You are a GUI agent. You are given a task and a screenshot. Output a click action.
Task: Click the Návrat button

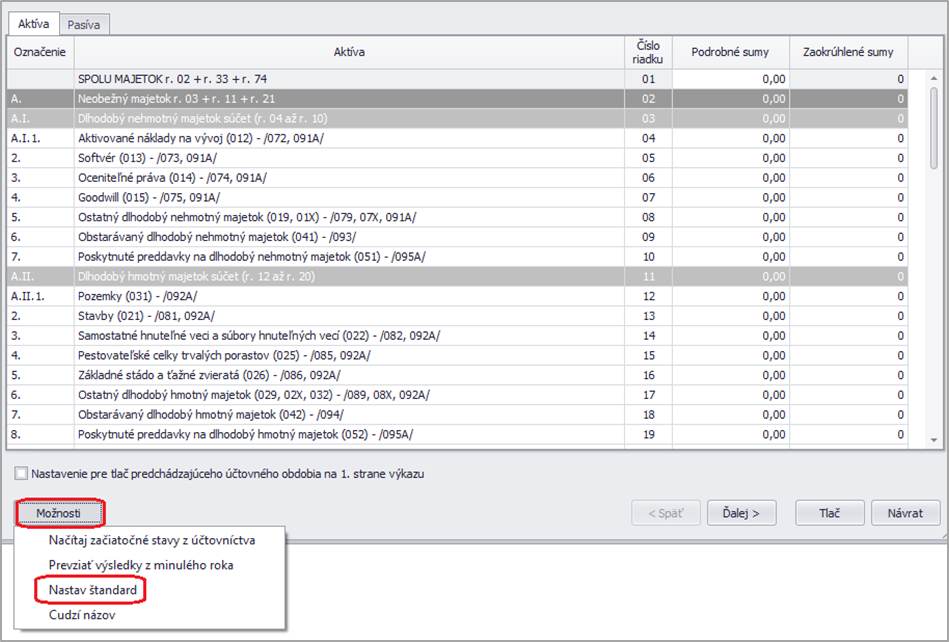[904, 513]
